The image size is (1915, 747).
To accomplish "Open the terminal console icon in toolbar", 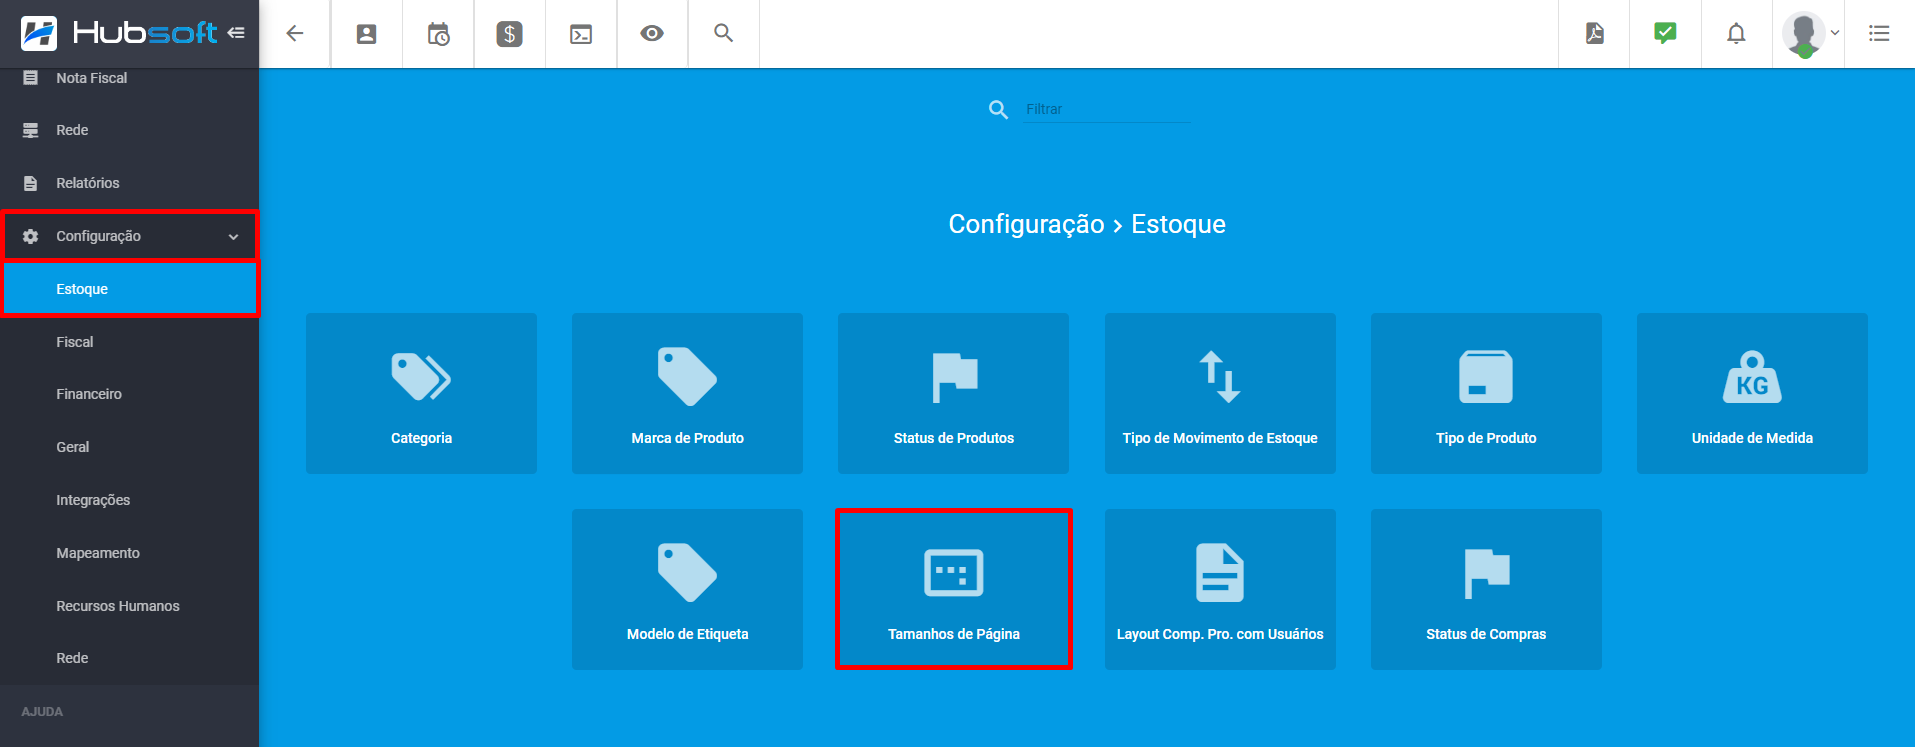I will pos(581,34).
